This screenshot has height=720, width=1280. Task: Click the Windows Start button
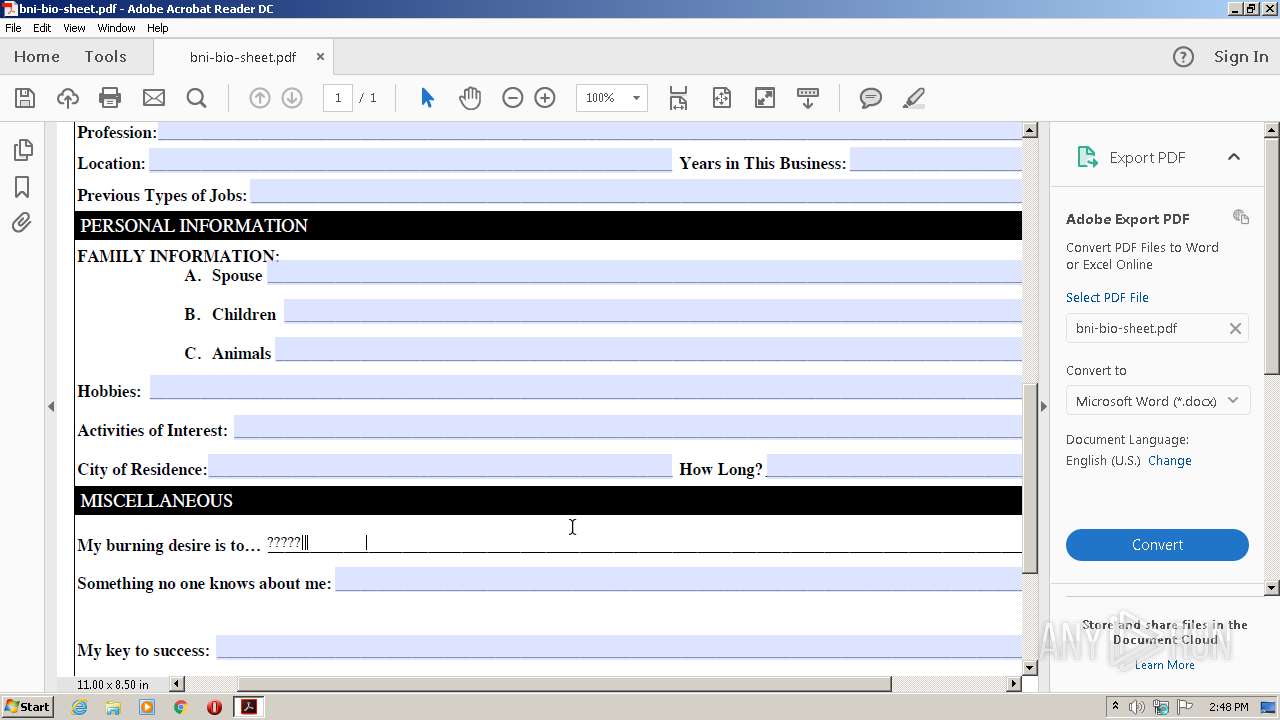[27, 706]
